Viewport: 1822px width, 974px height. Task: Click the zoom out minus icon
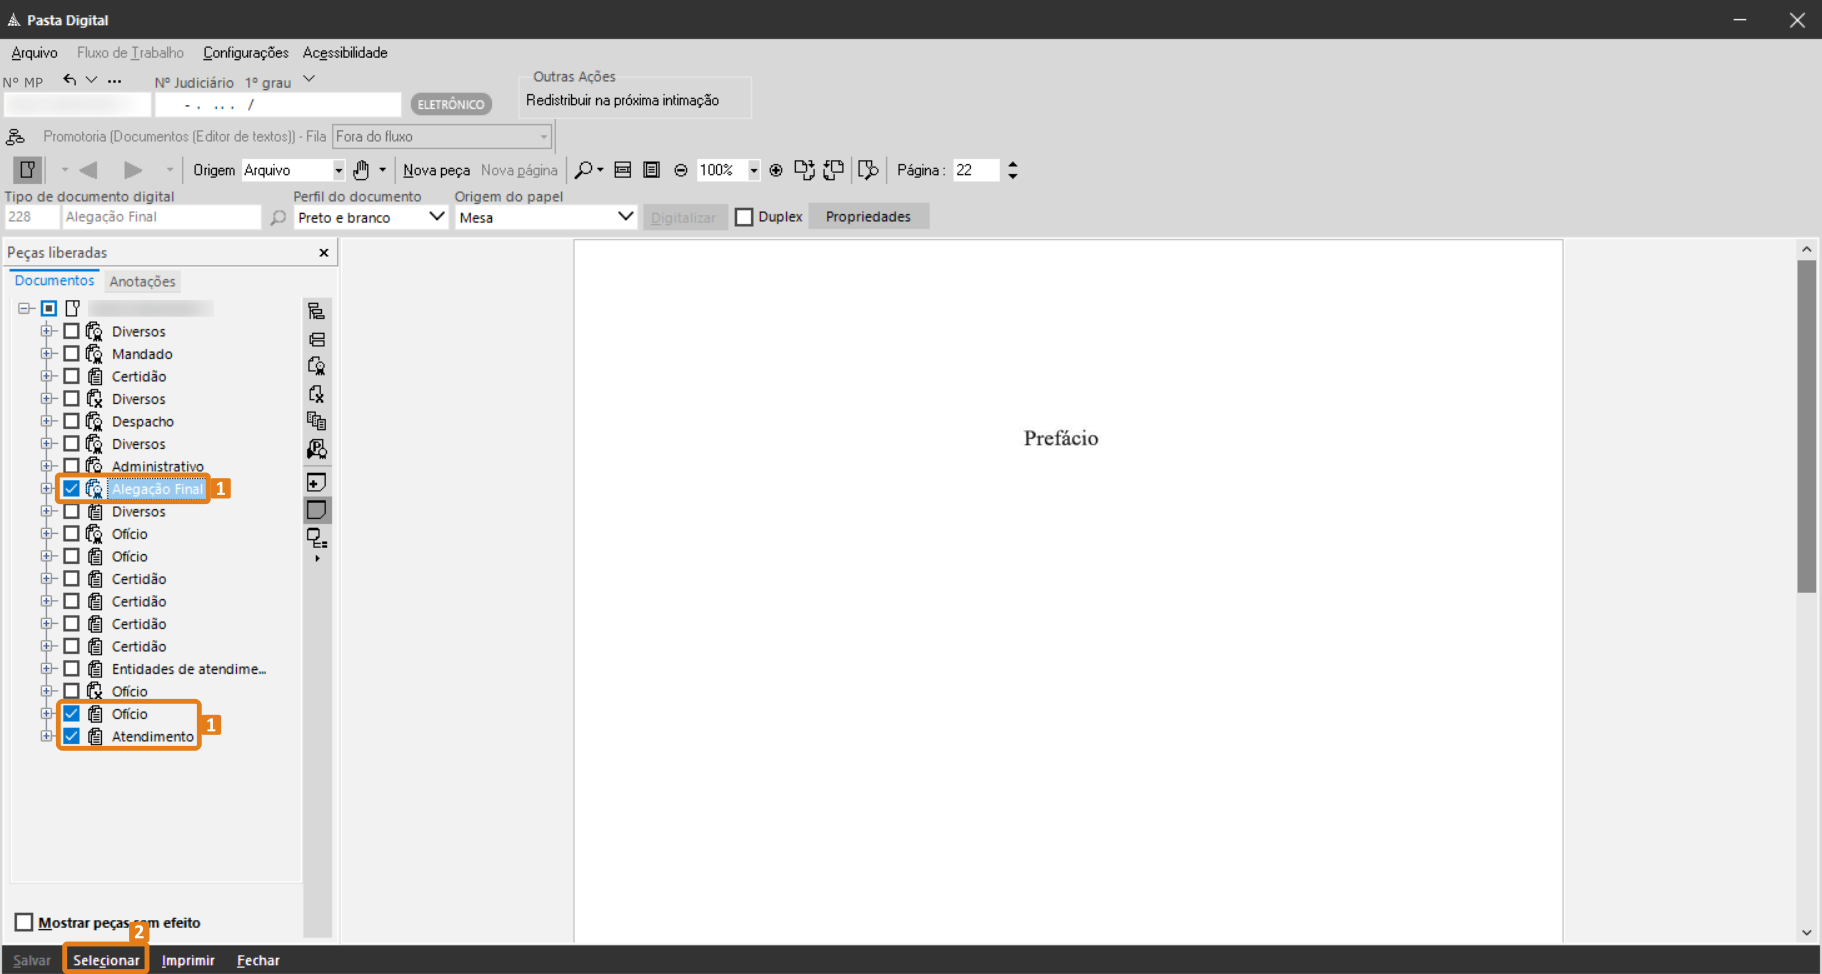pyautogui.click(x=681, y=170)
